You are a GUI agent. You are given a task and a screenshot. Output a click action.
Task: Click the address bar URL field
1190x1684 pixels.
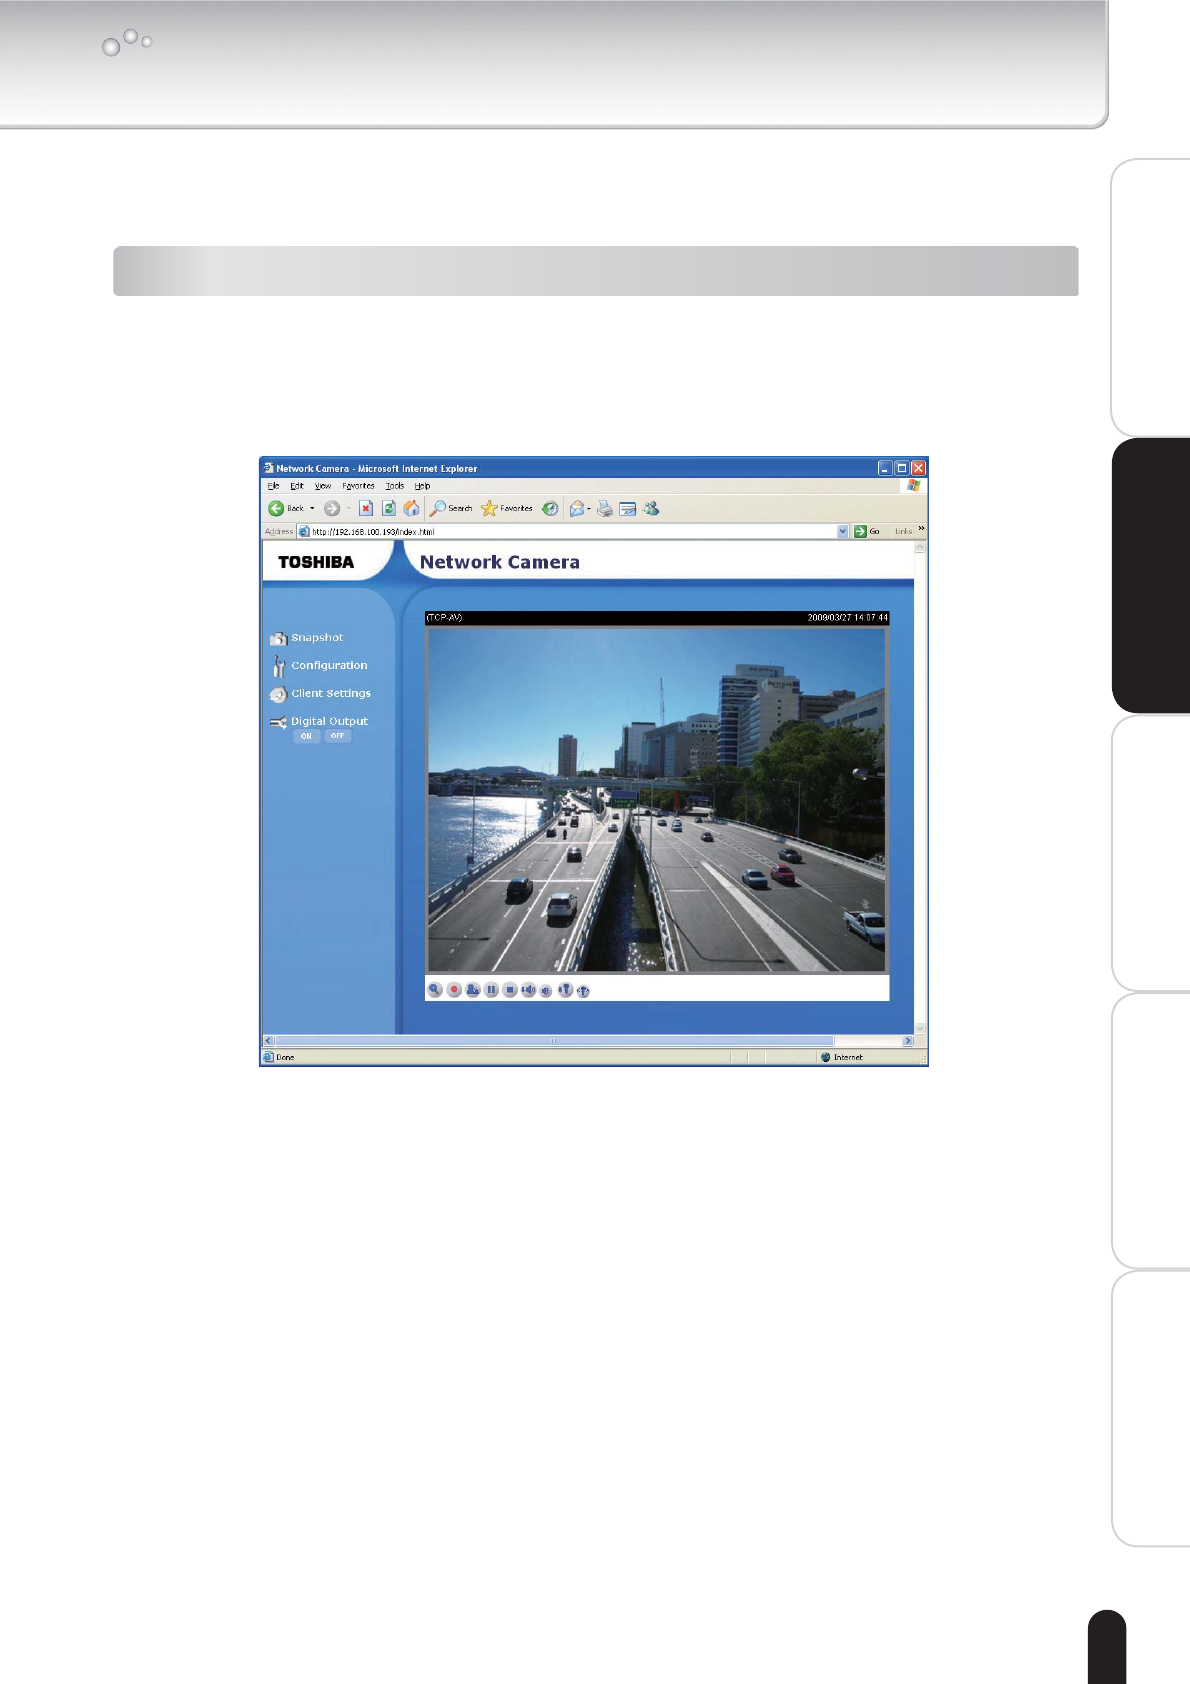[572, 532]
